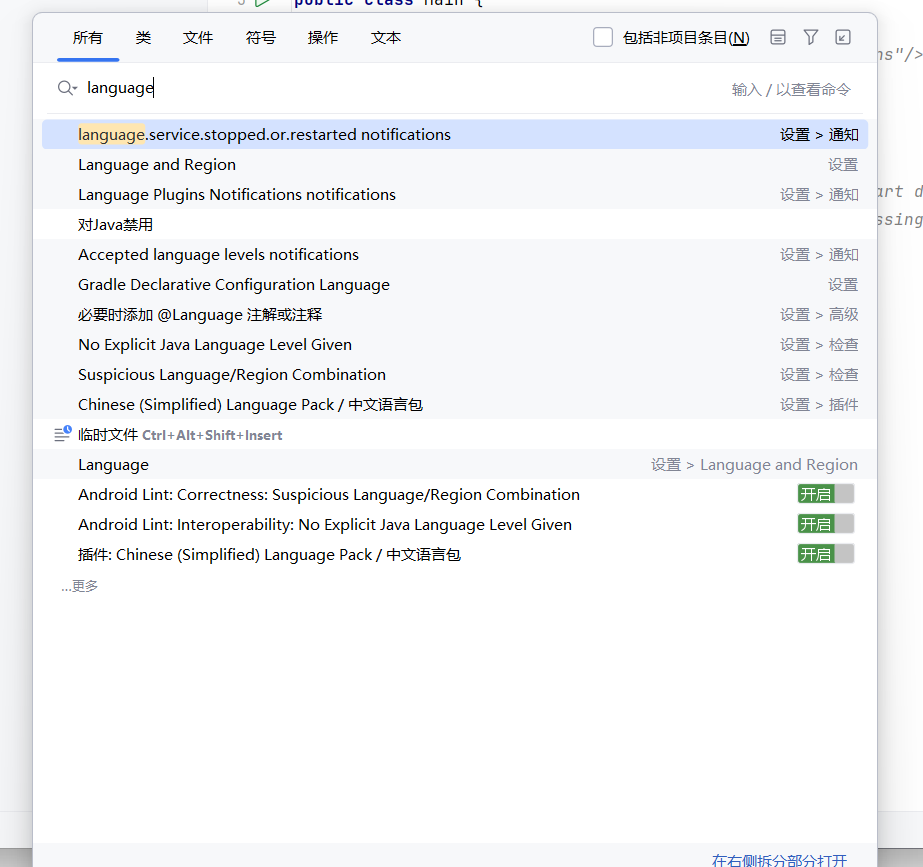Toggle 开启 switch for Chinese Language Pack plugin
The height and width of the screenshot is (867, 923).
tap(825, 553)
